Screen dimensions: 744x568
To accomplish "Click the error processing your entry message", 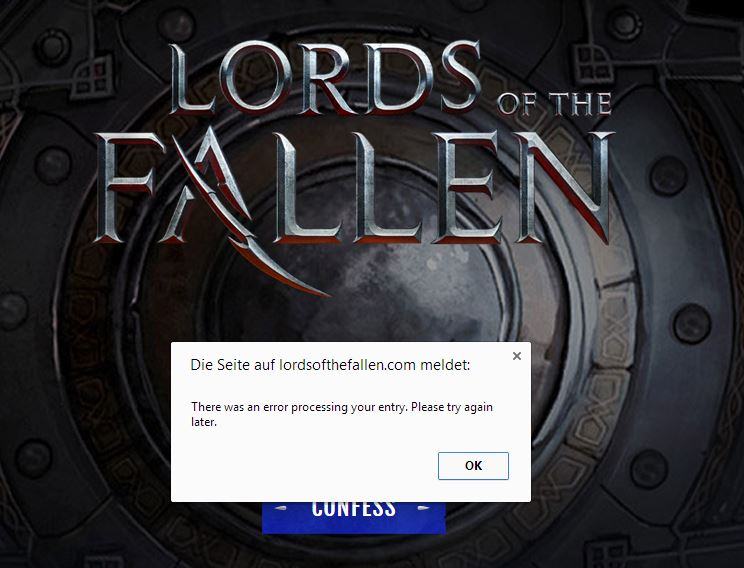I will point(342,414).
